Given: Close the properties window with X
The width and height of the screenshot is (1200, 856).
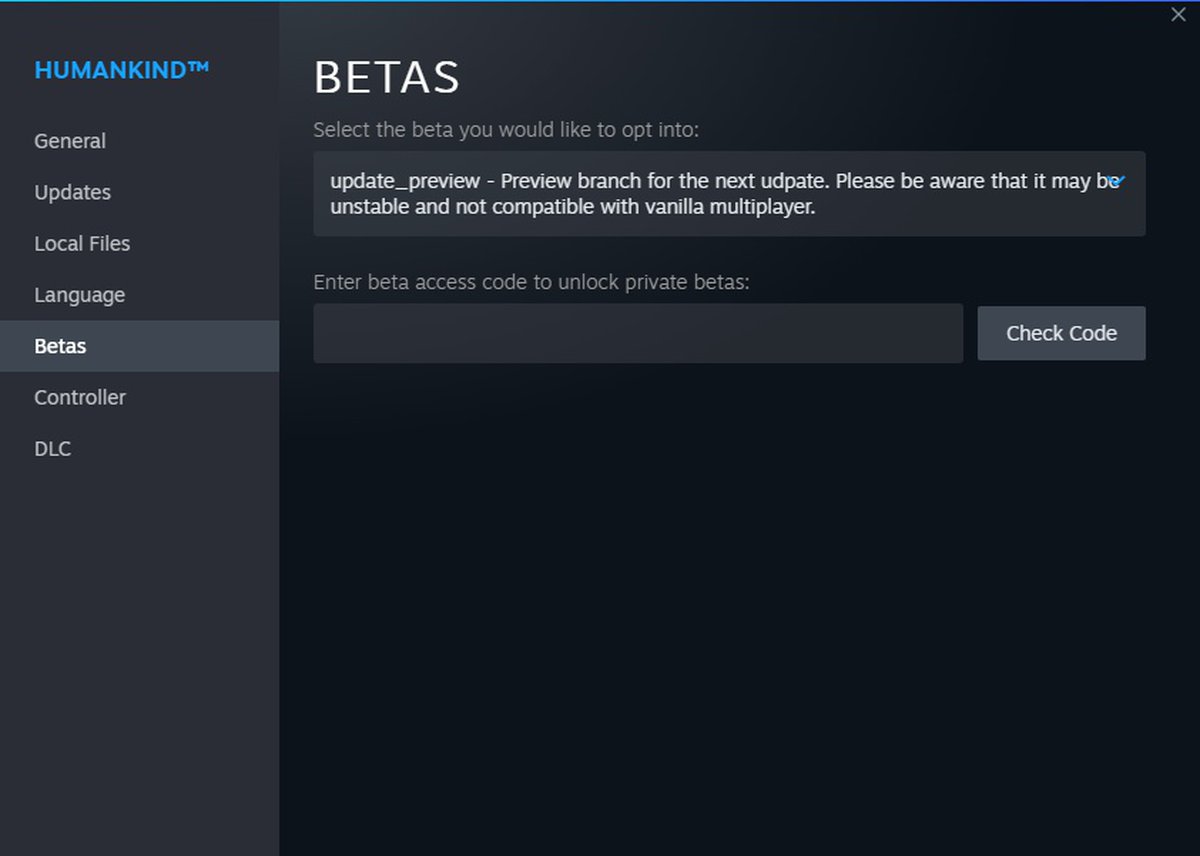Looking at the screenshot, I should [1178, 15].
